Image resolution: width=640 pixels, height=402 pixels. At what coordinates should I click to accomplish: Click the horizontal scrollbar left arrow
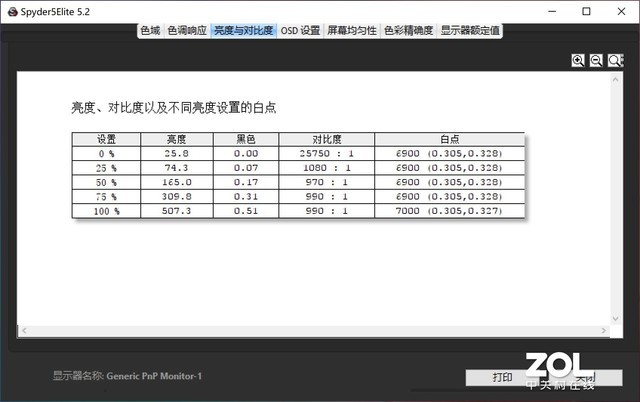point(24,331)
